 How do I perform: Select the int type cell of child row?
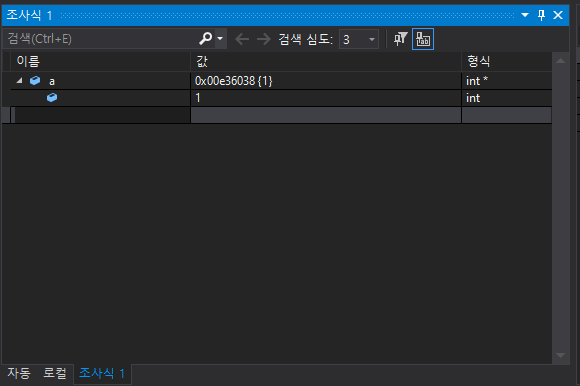tap(507, 98)
